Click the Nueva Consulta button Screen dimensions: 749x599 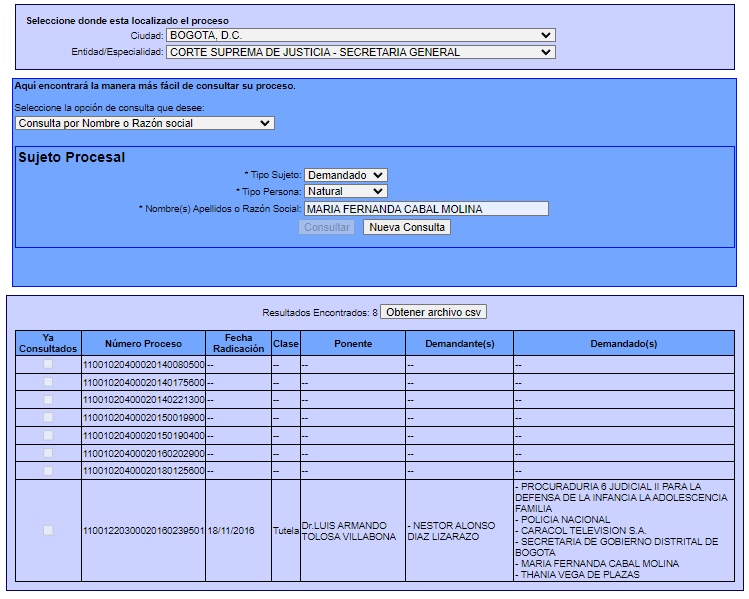407,227
